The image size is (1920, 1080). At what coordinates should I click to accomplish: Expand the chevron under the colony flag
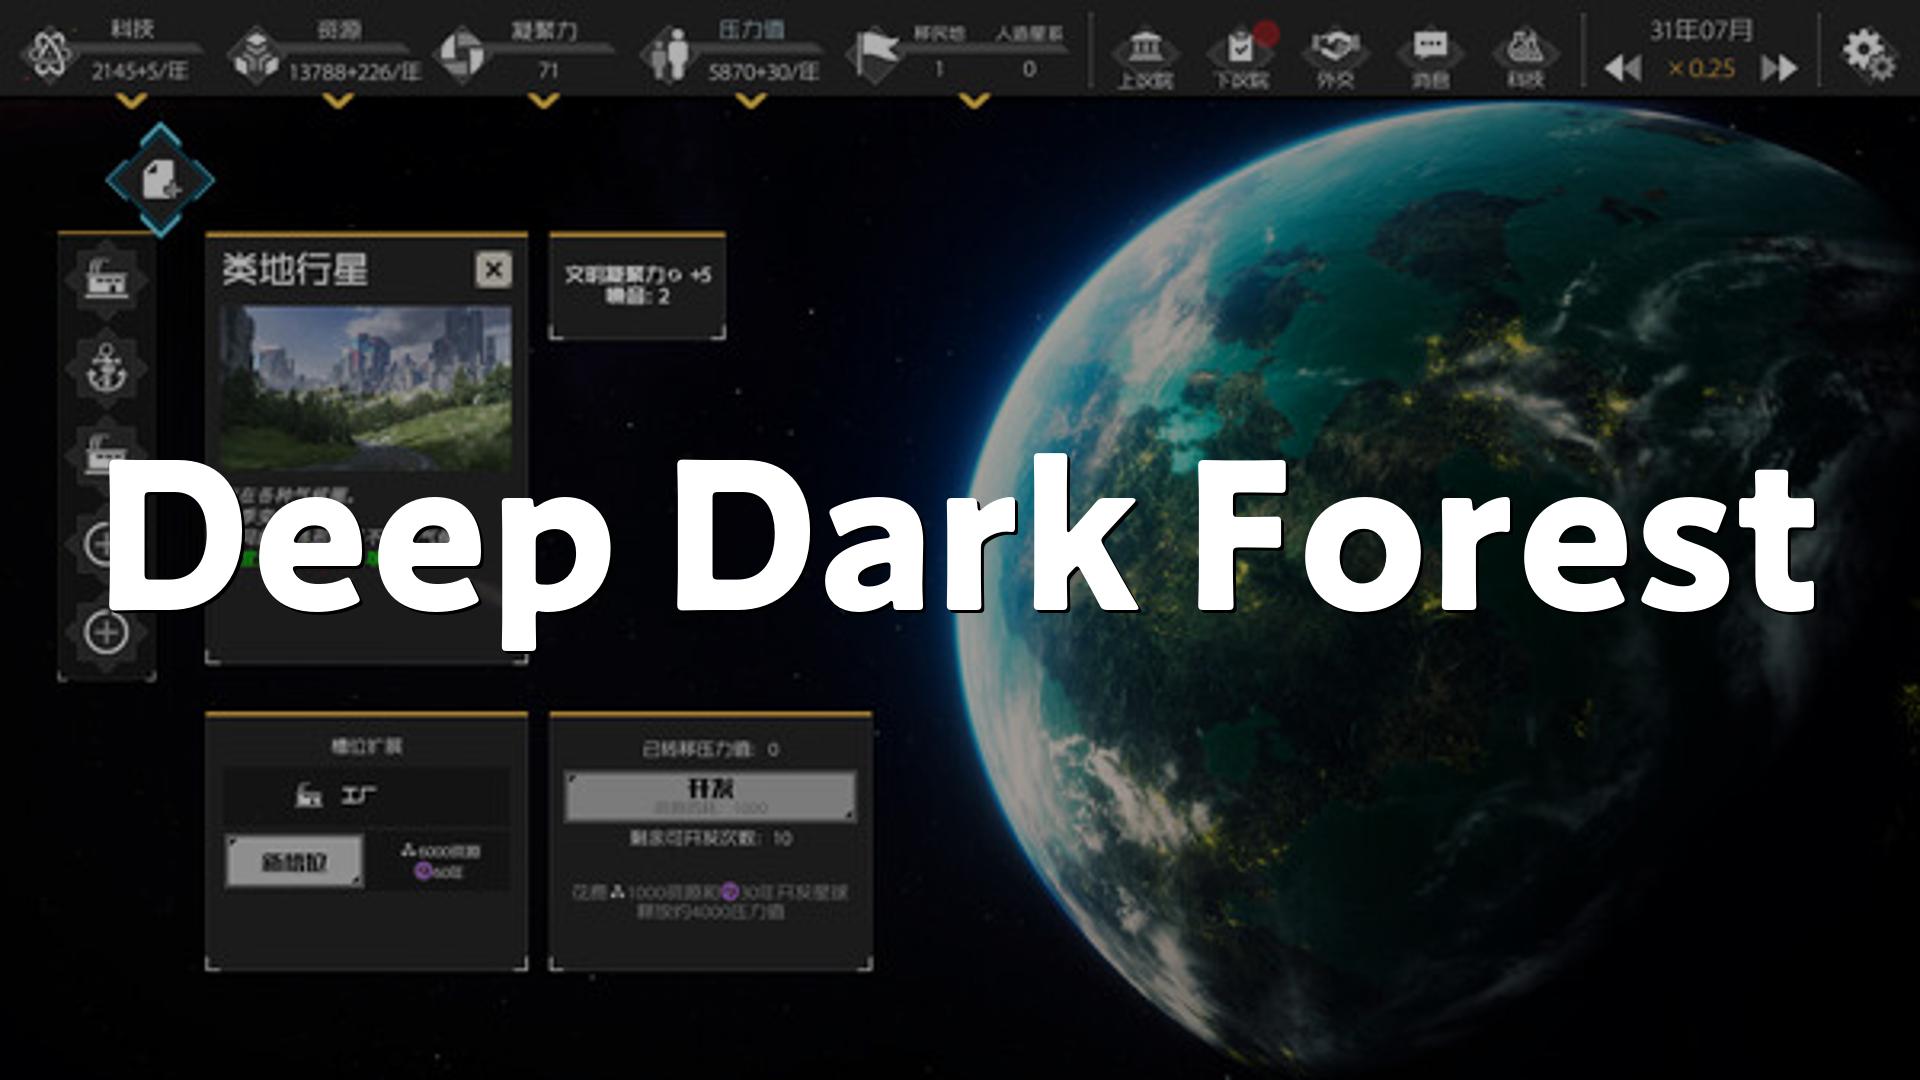(x=974, y=100)
